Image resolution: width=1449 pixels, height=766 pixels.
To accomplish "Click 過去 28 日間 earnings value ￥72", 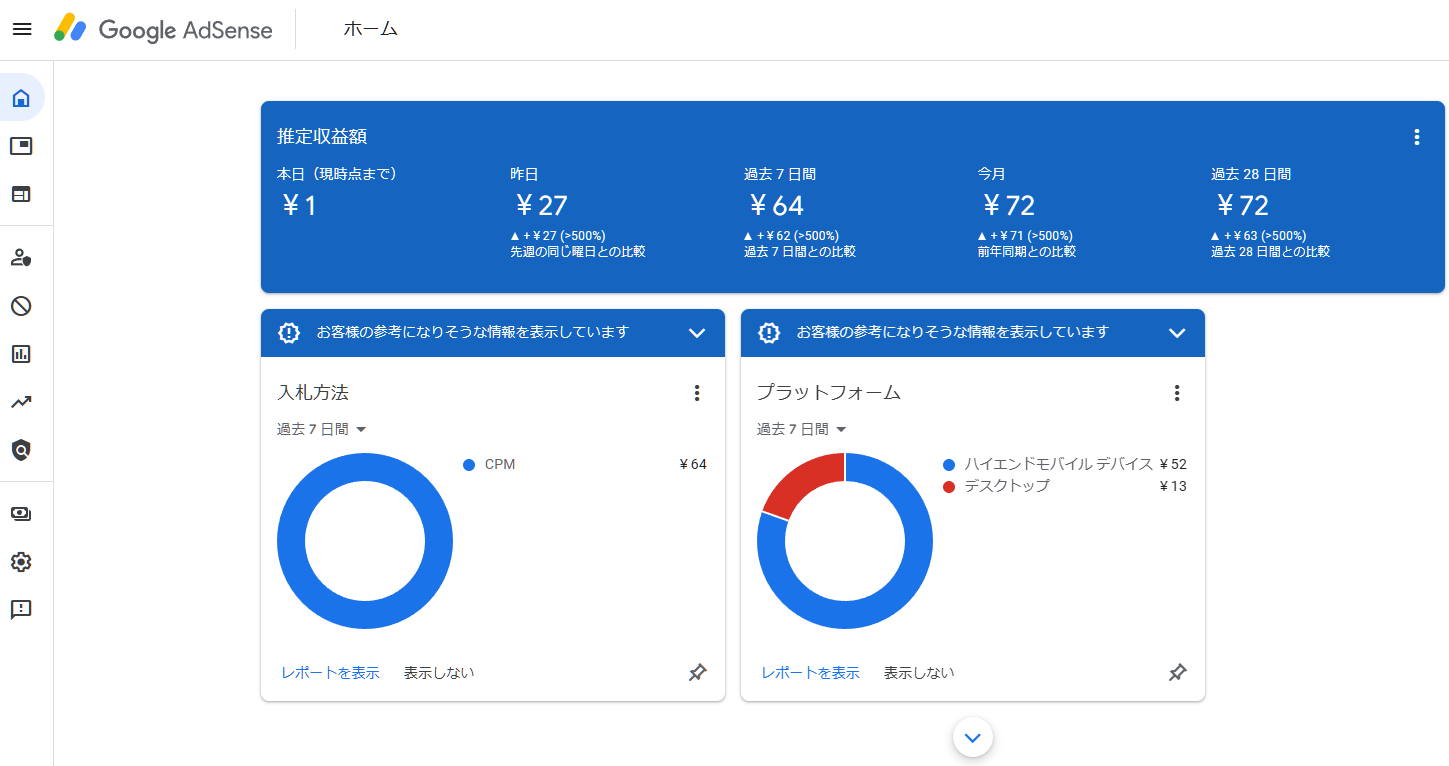I will [x=1242, y=206].
